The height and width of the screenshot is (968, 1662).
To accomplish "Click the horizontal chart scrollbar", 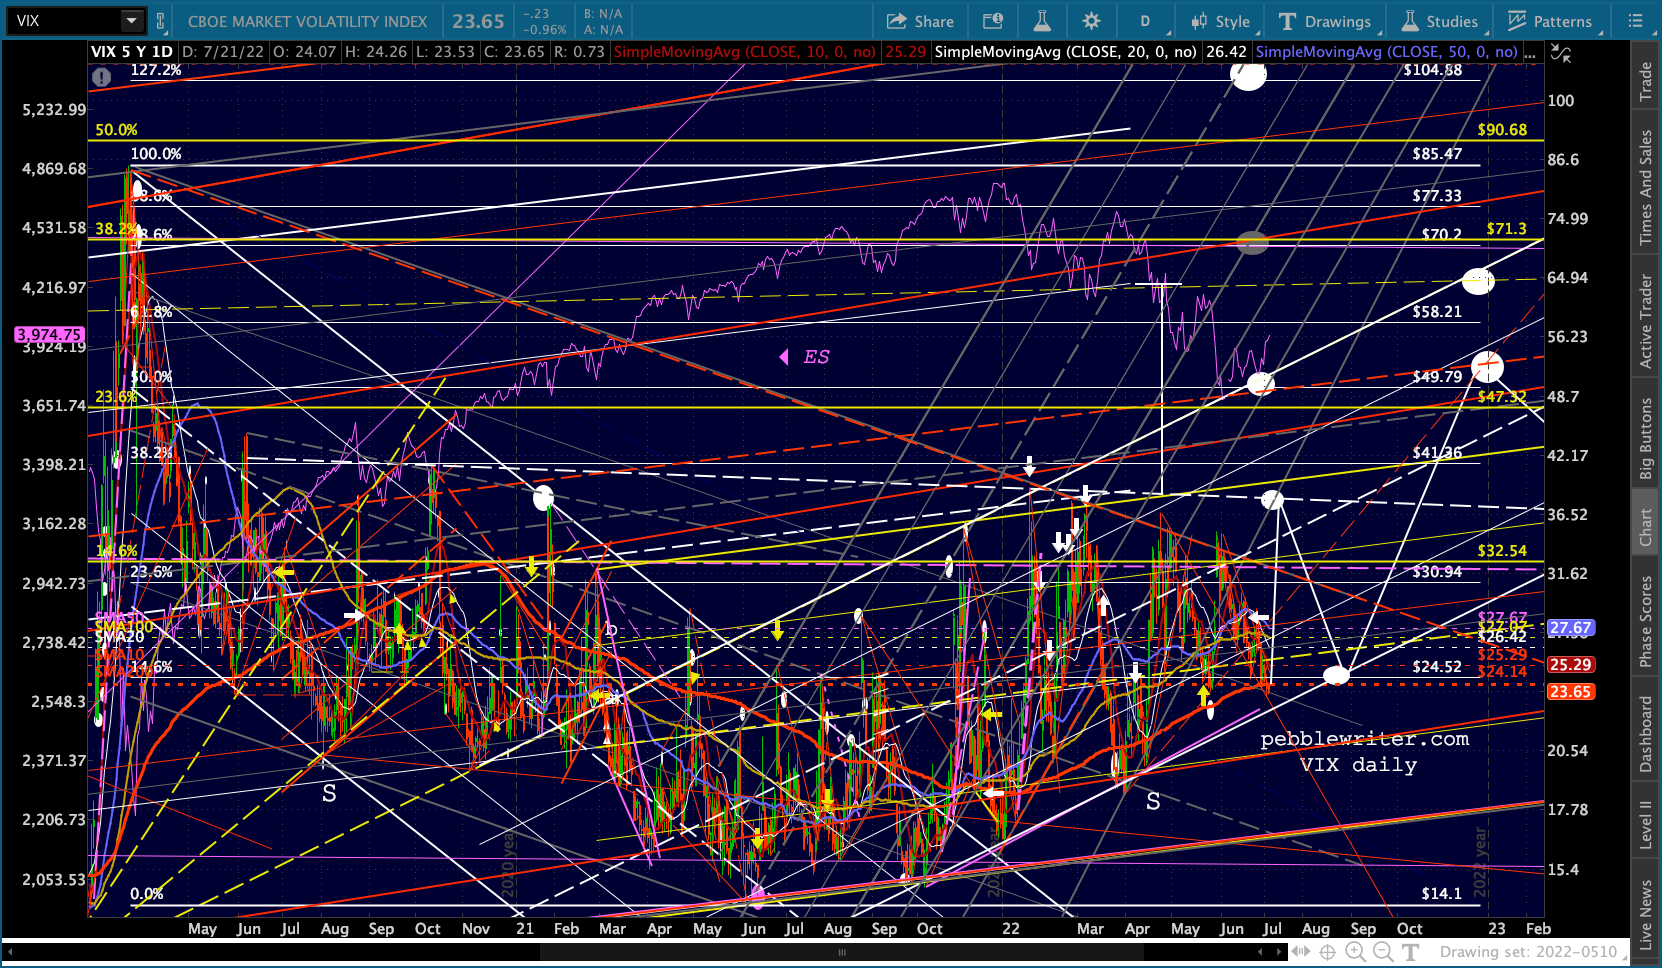I will [x=843, y=952].
